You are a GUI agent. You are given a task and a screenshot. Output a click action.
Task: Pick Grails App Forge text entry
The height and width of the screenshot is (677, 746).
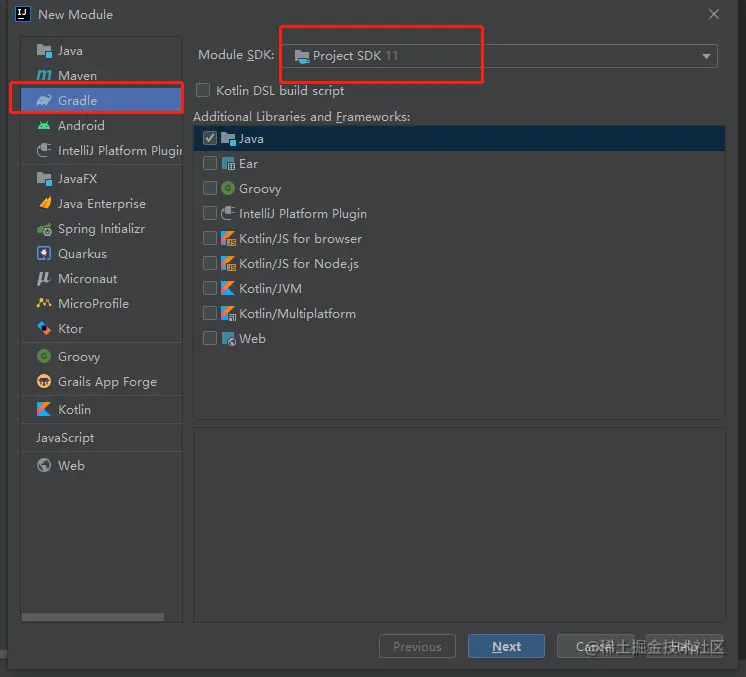click(x=108, y=382)
